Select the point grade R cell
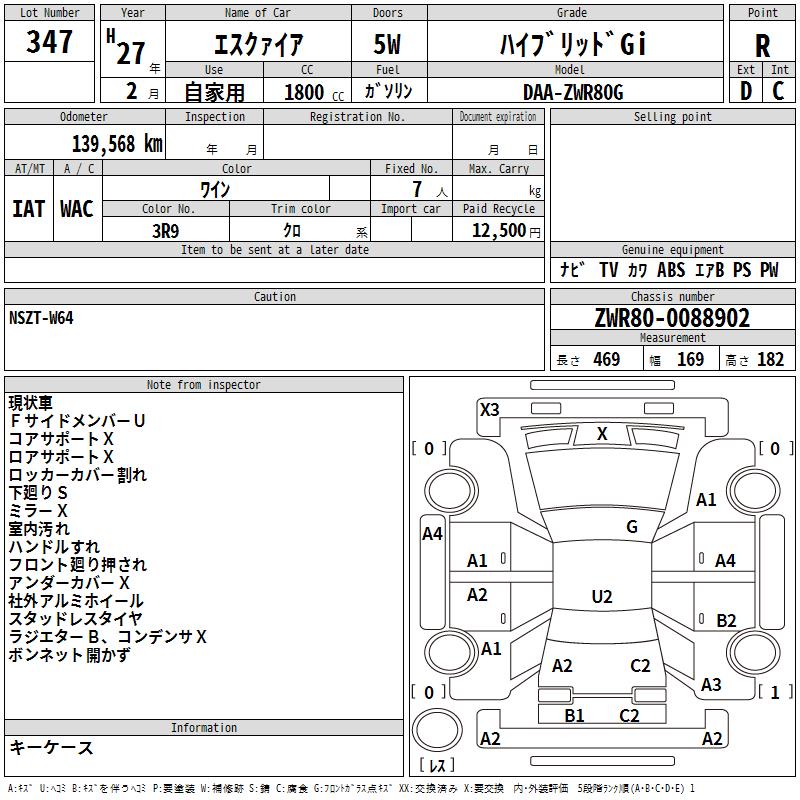 point(762,45)
